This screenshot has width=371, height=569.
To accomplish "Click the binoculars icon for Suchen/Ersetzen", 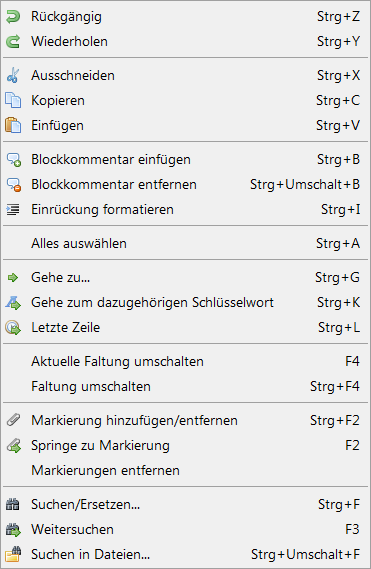I will tap(13, 505).
